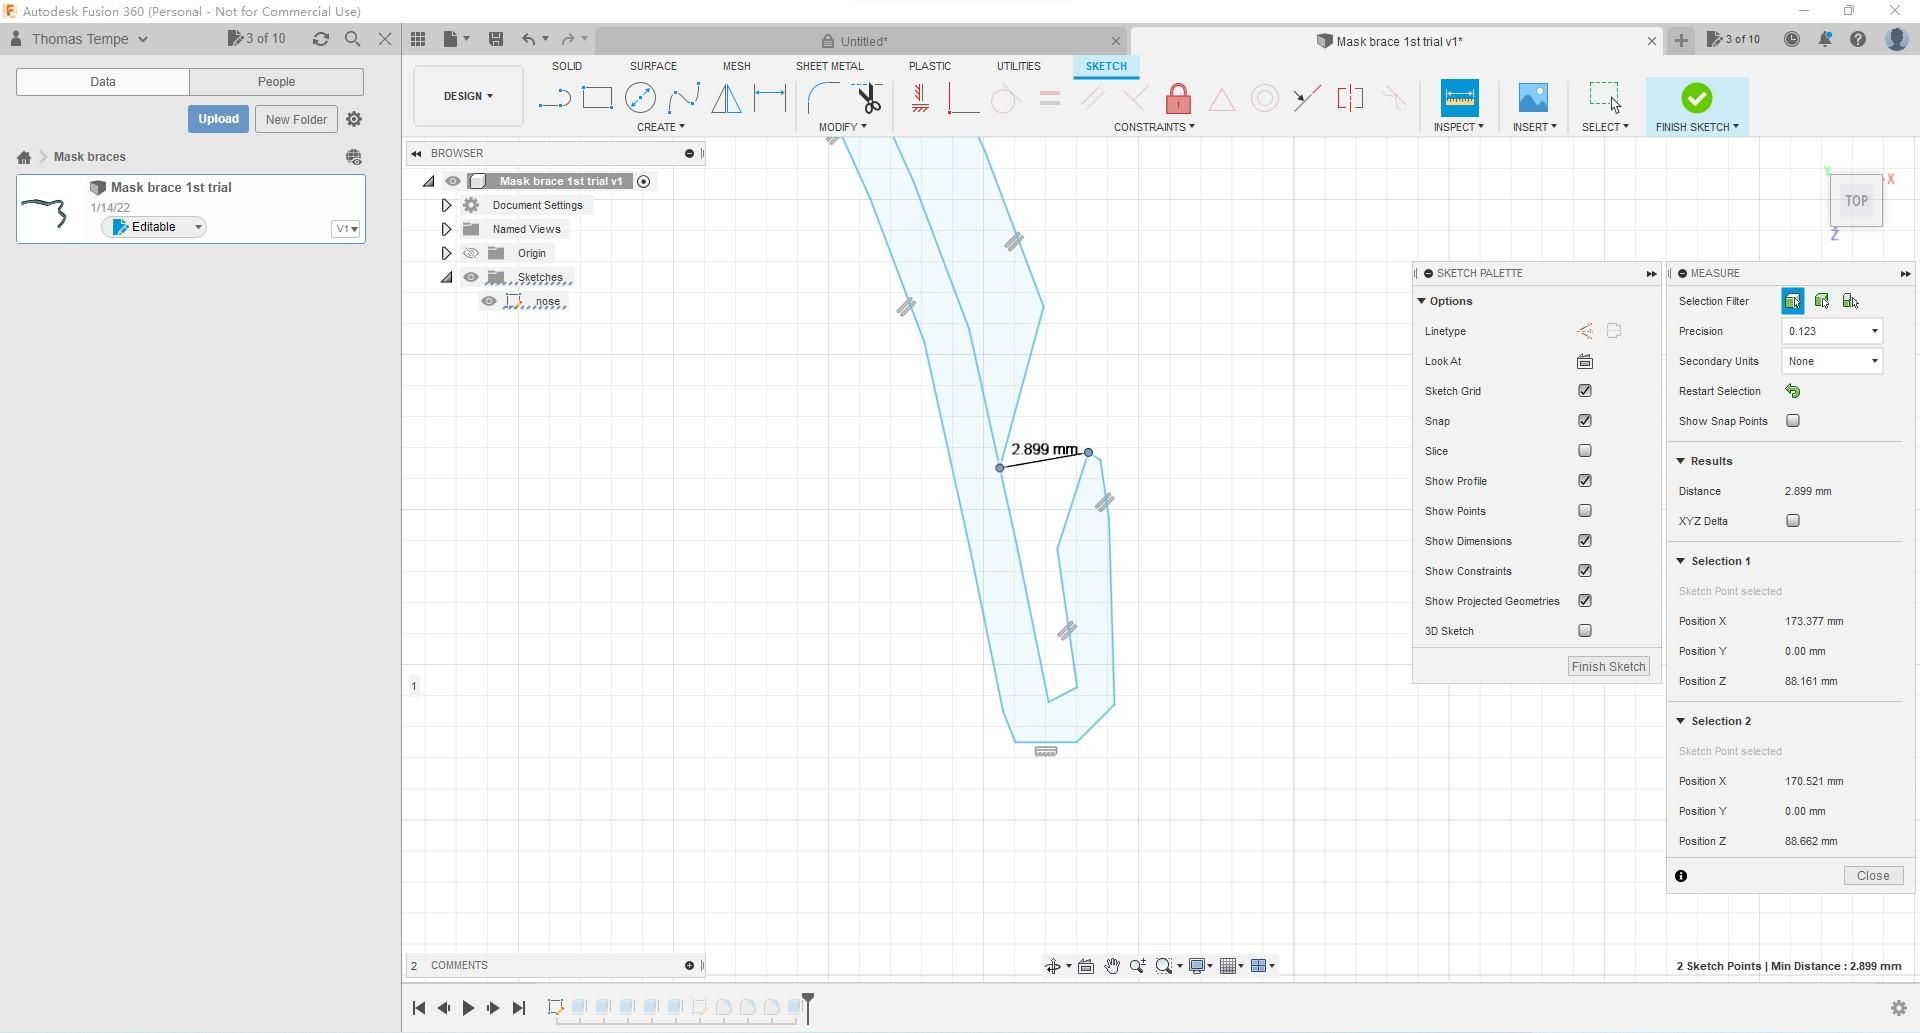
Task: Click Finish Sketch in Sketch Palette
Action: pos(1608,666)
